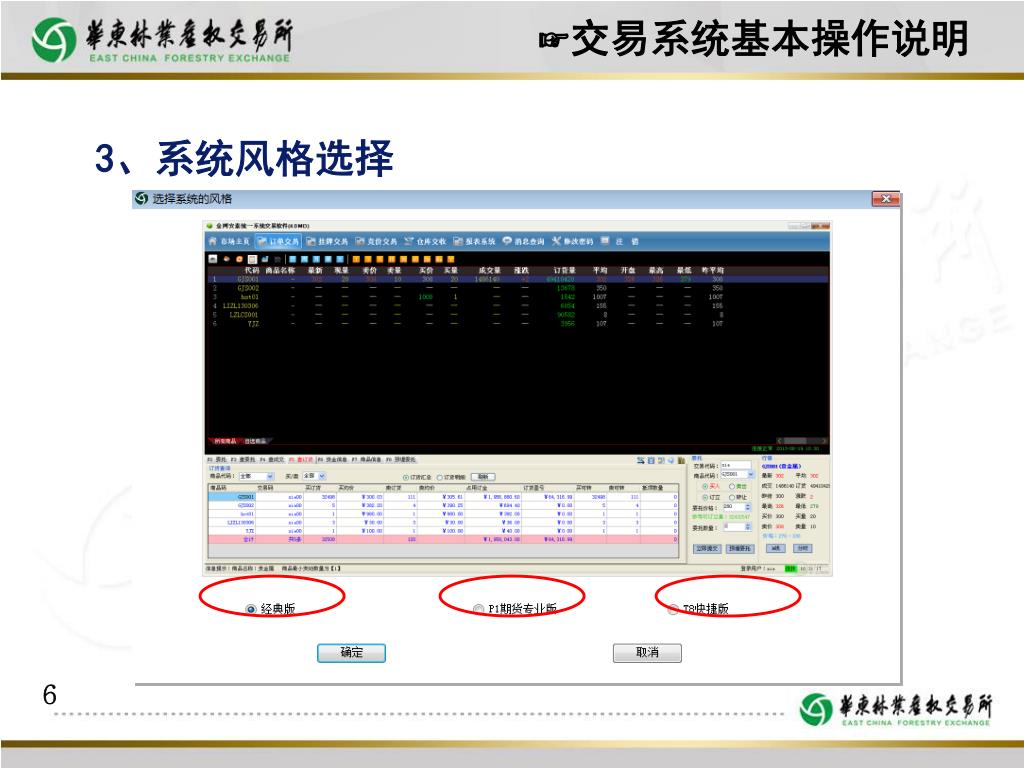Select the 经典版 style radio button
The height and width of the screenshot is (768, 1024).
(250, 609)
